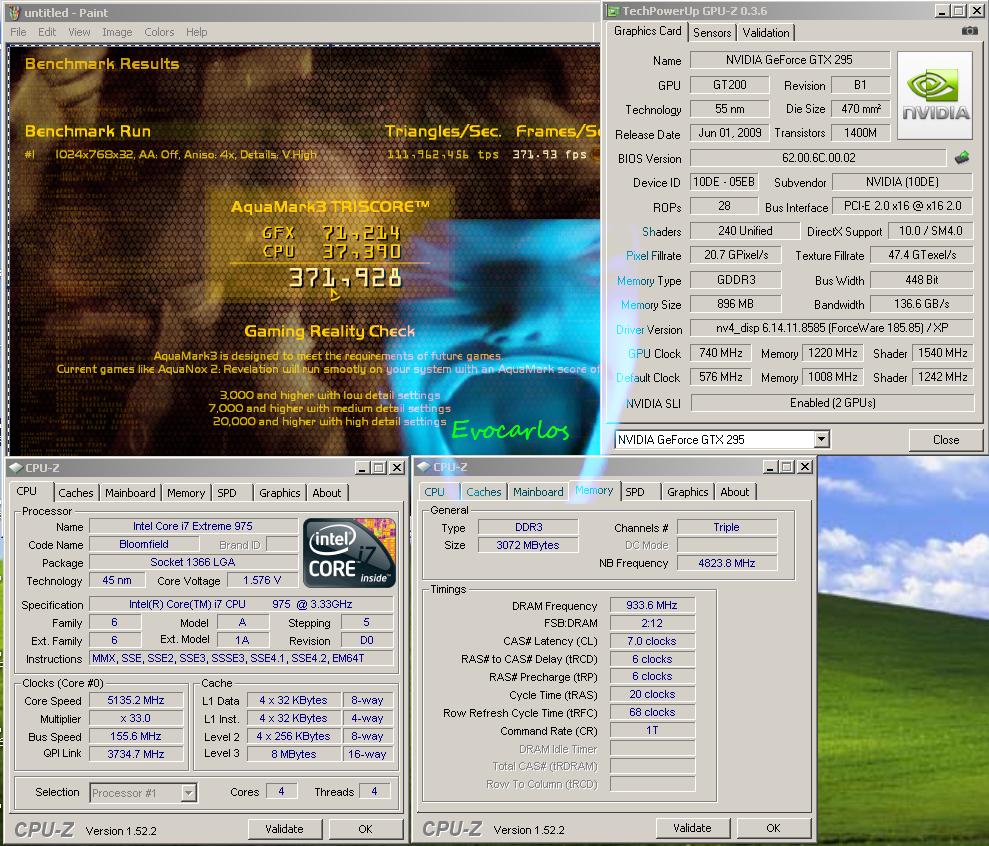
Task: Click the Paint title bar app icon
Action: tap(14, 13)
